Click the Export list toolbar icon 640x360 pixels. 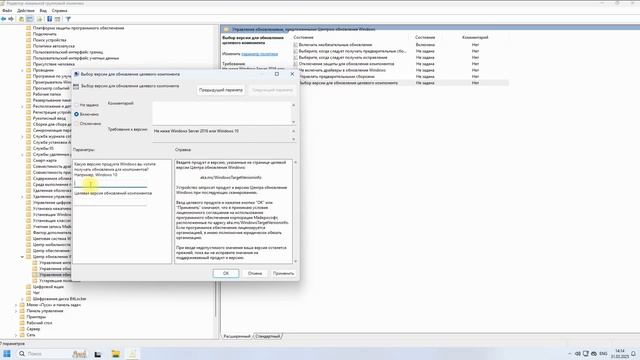(40, 19)
